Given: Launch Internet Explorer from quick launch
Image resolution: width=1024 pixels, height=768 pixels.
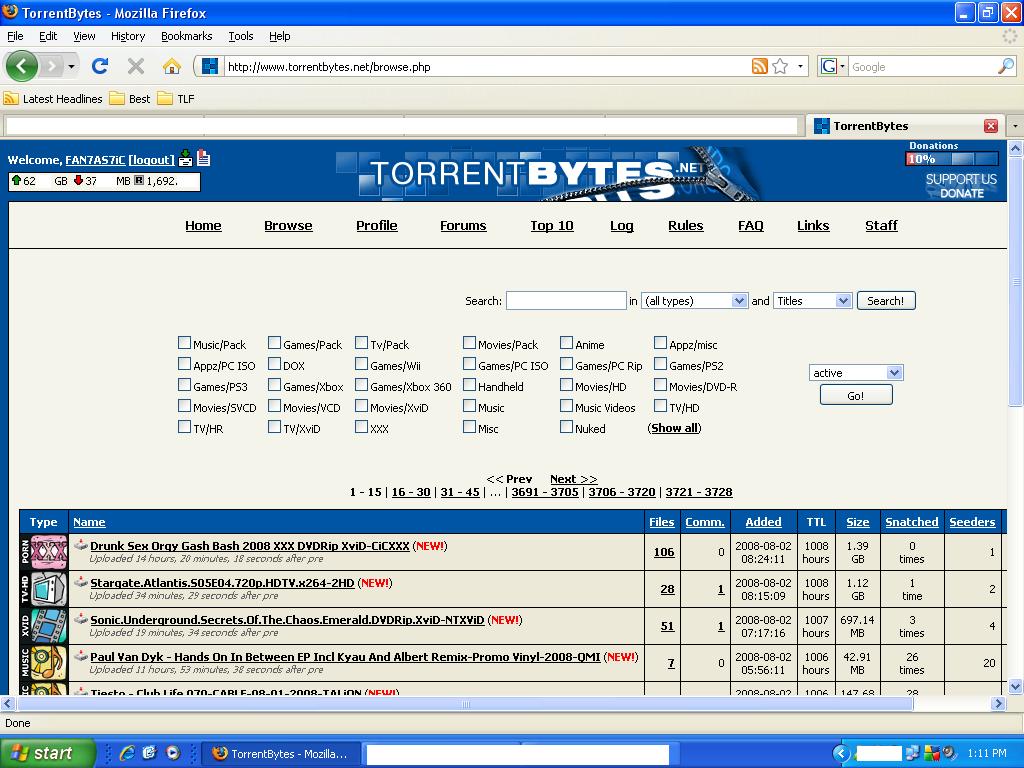Looking at the screenshot, I should coord(127,753).
